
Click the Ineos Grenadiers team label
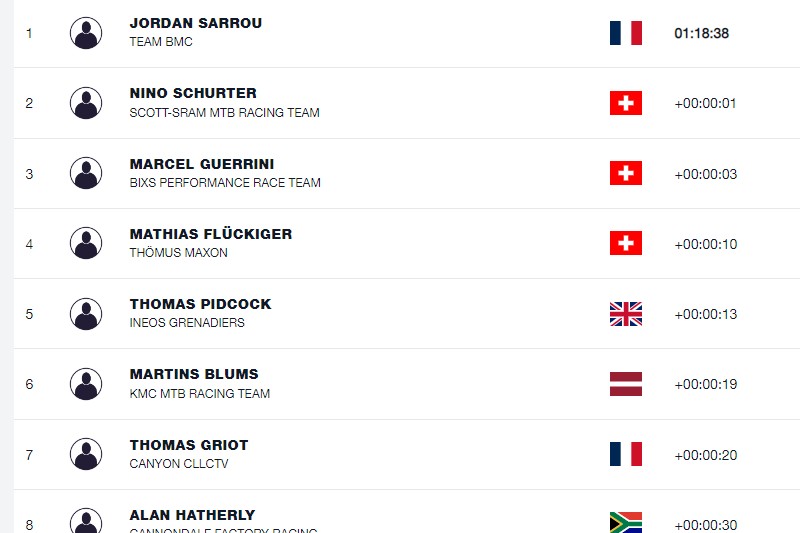click(187, 323)
